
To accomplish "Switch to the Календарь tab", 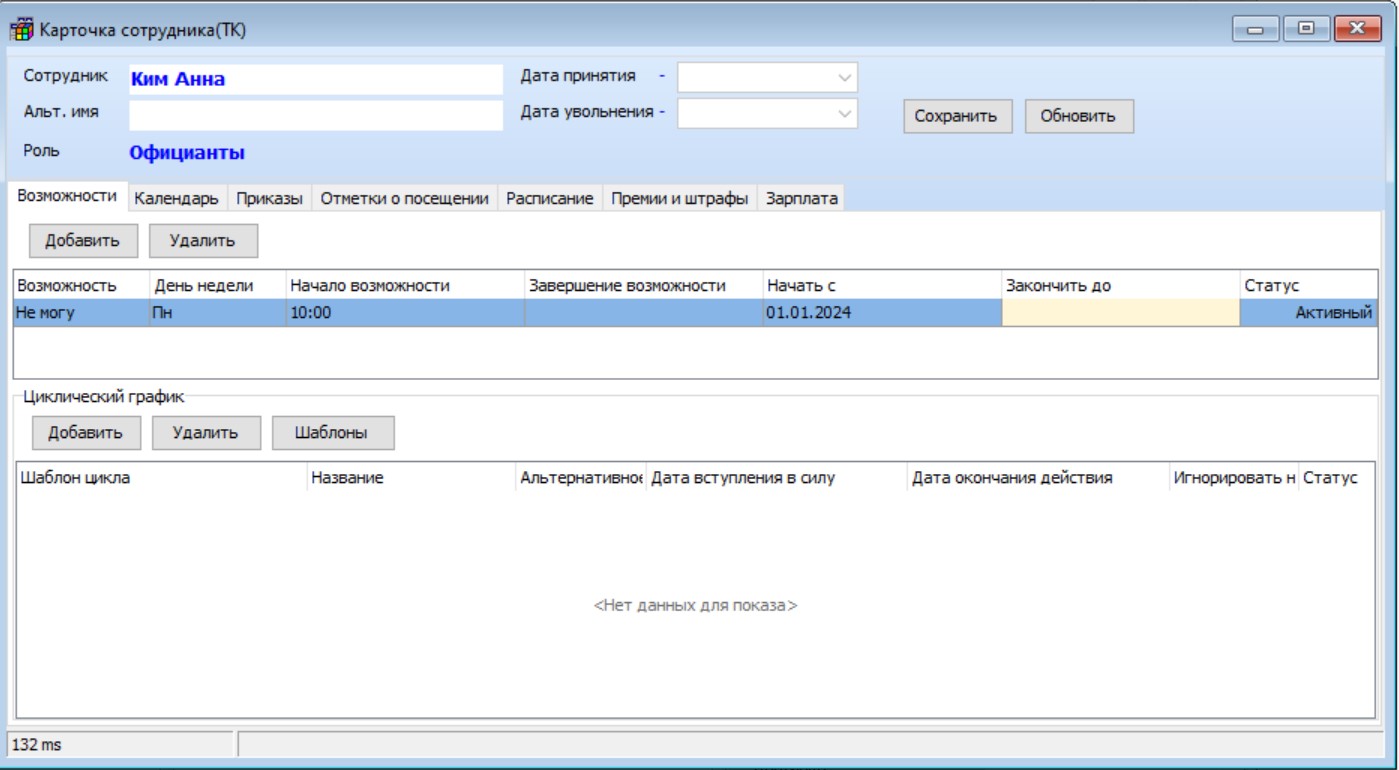I will [x=177, y=199].
